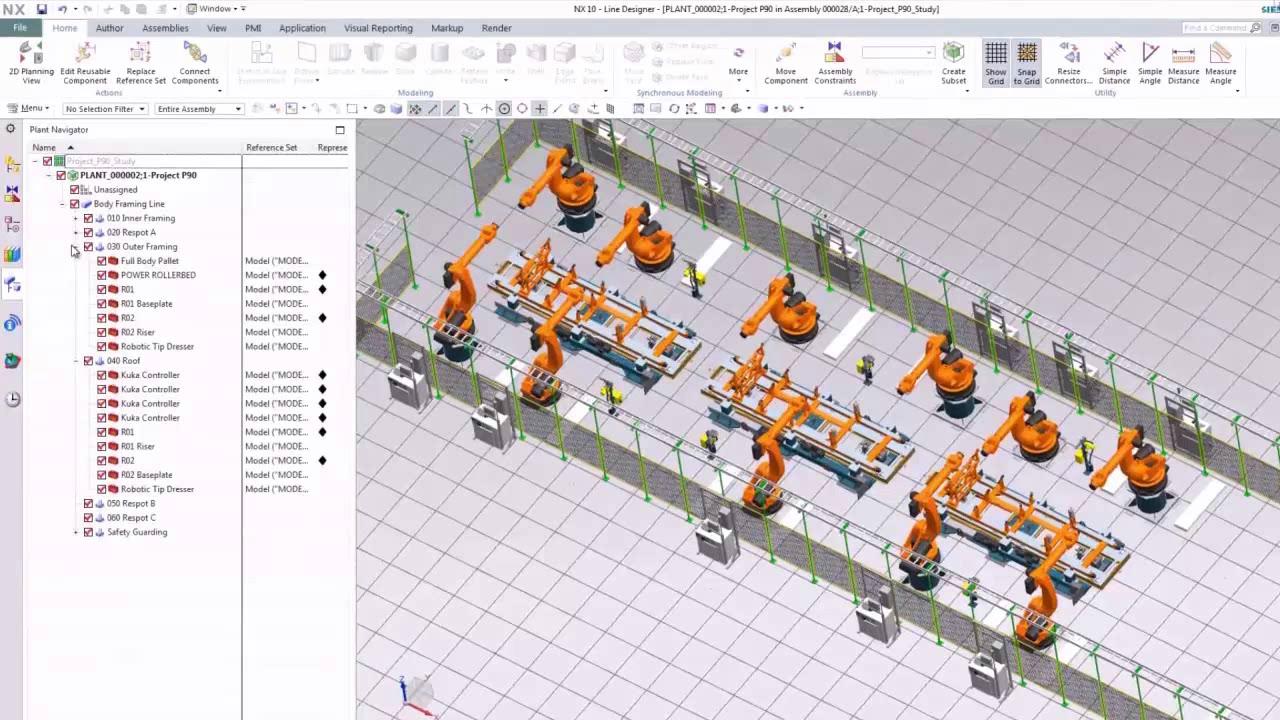The width and height of the screenshot is (1280, 720).
Task: Open Assembly Constraints
Action: click(835, 62)
